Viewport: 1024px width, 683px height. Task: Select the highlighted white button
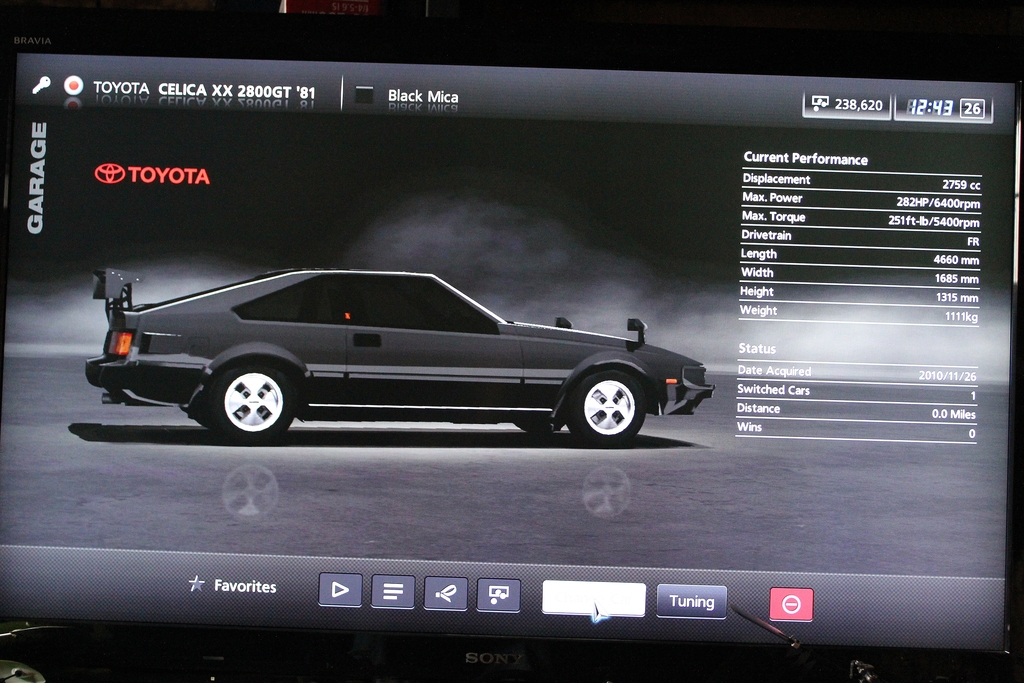(594, 599)
